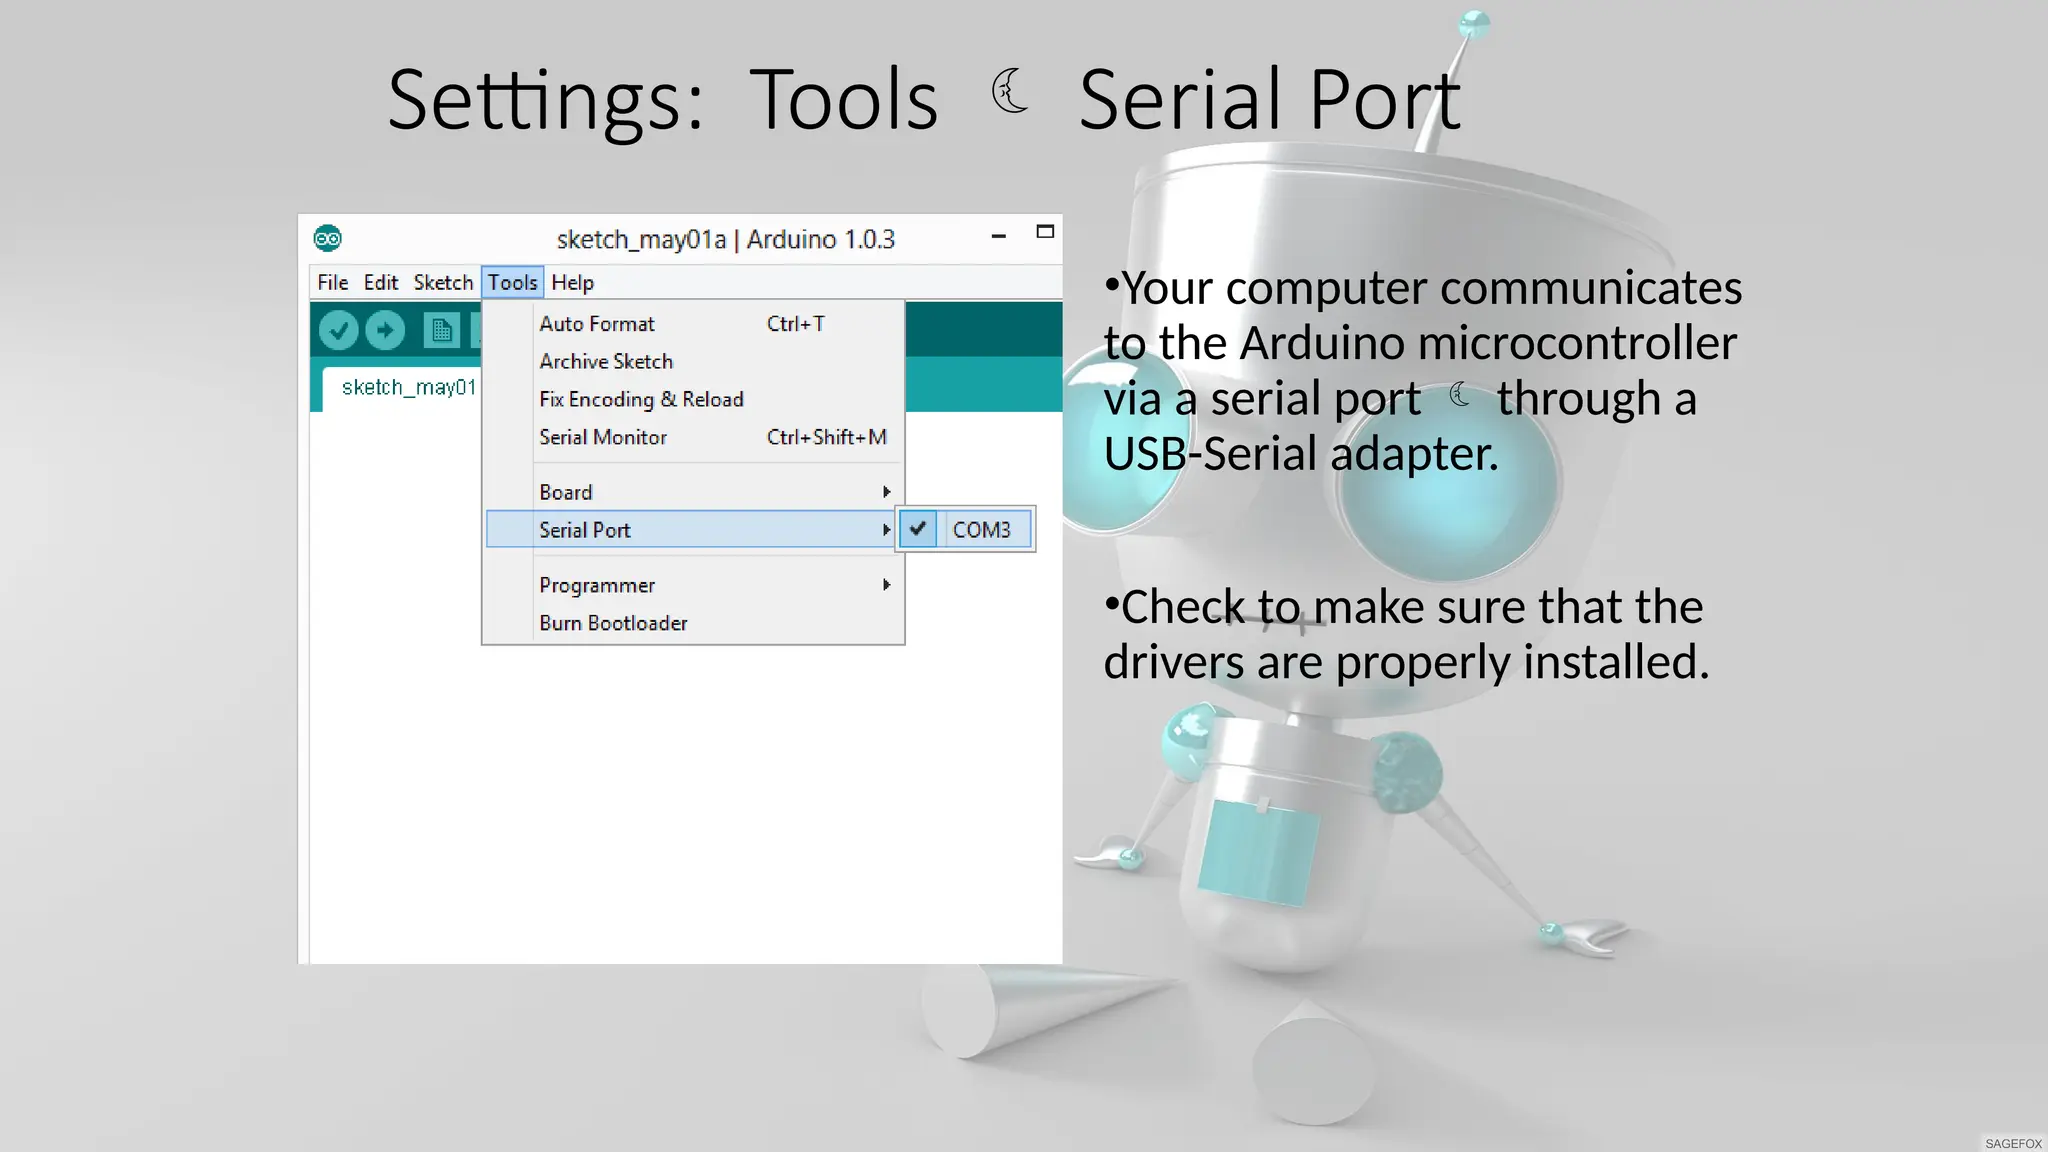
Task: Select the sketch_may01 editor tab
Action: 402,388
